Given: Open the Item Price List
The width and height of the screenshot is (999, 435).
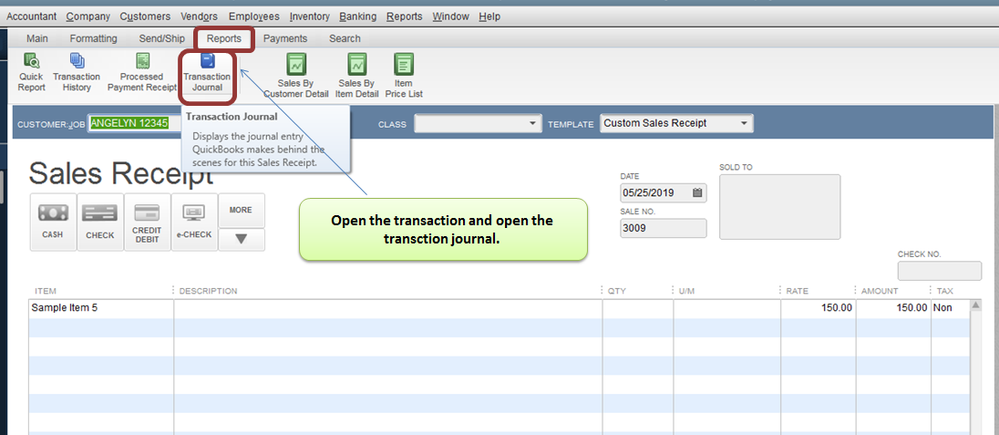Looking at the screenshot, I should [403, 76].
